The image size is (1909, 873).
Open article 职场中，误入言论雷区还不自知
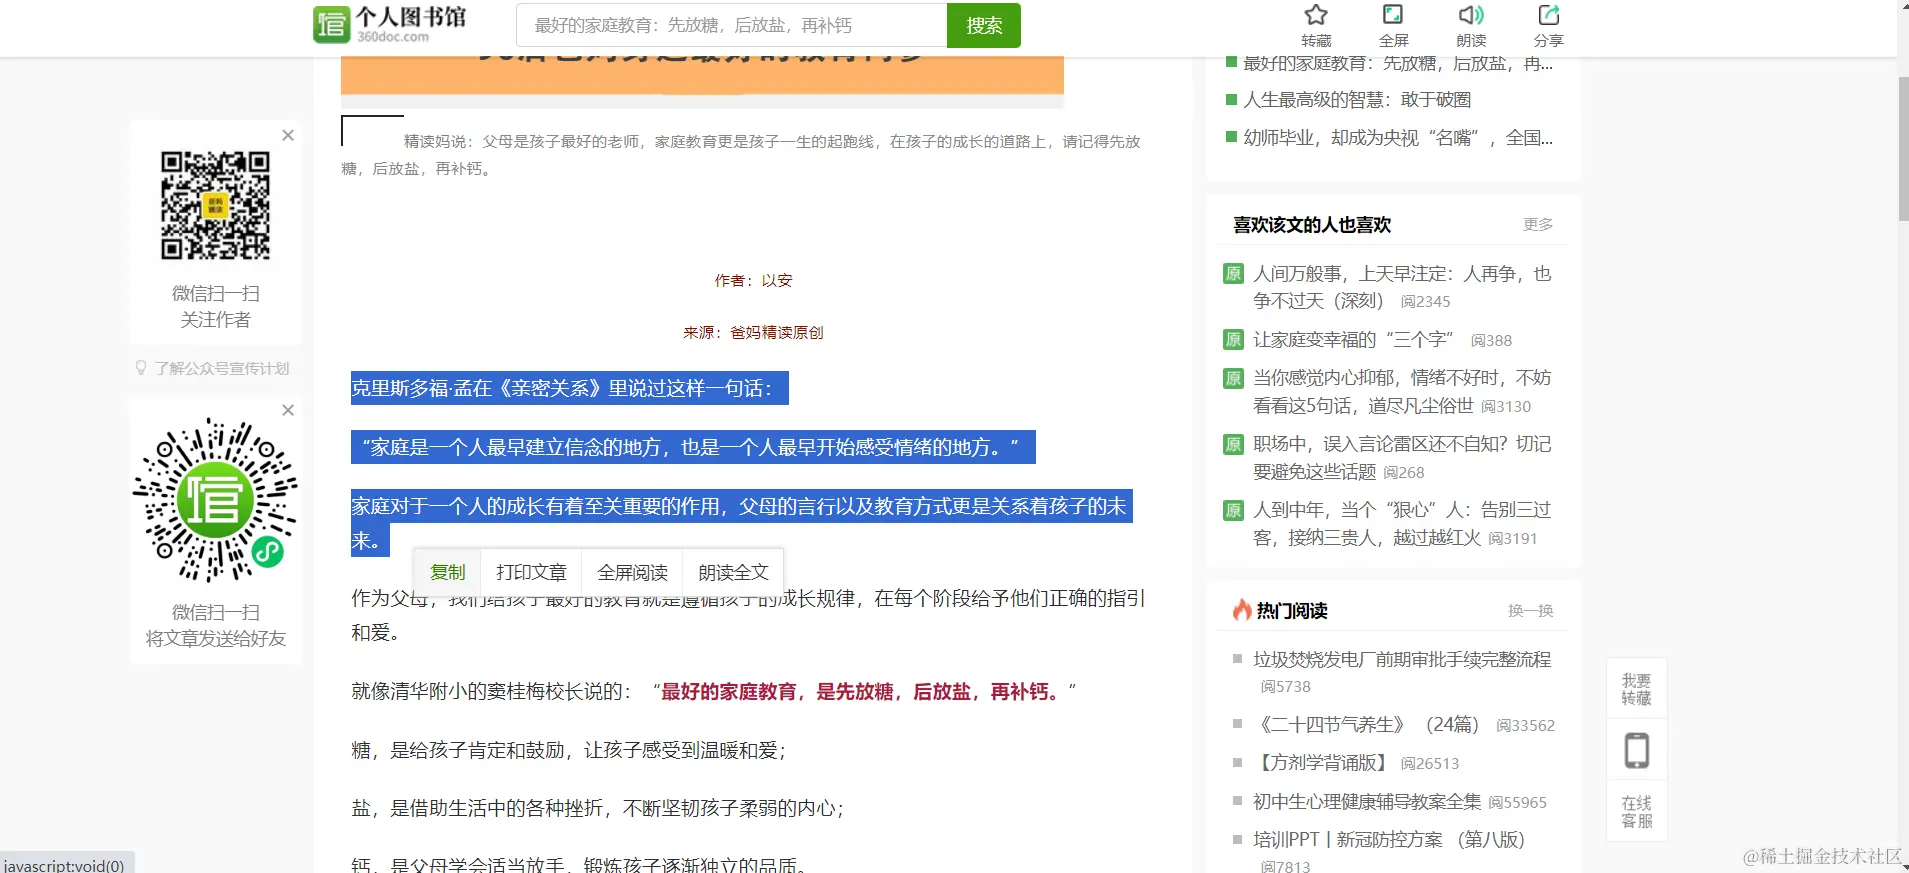[x=1402, y=457]
